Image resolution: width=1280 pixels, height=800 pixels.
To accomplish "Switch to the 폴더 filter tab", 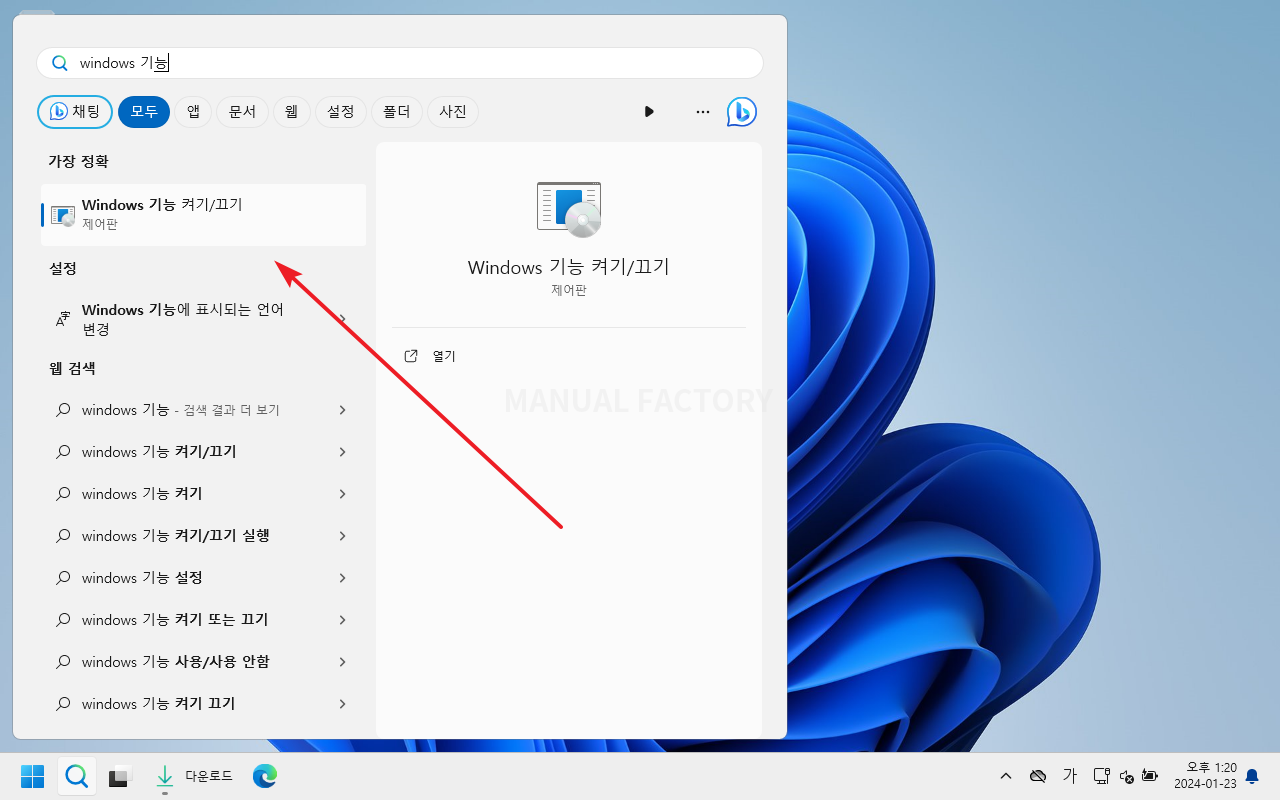I will pos(397,112).
